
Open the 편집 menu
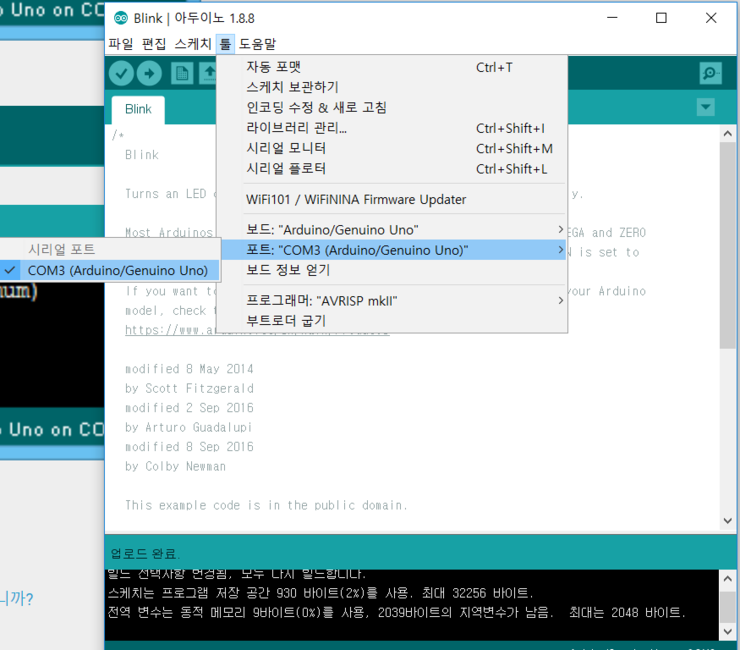tap(154, 44)
